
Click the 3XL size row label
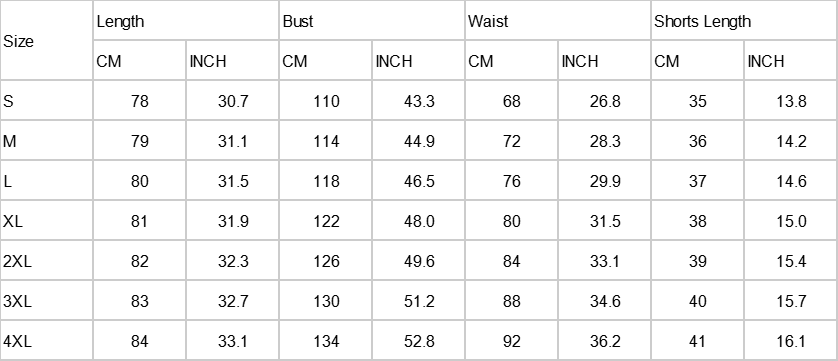pyautogui.click(x=46, y=301)
